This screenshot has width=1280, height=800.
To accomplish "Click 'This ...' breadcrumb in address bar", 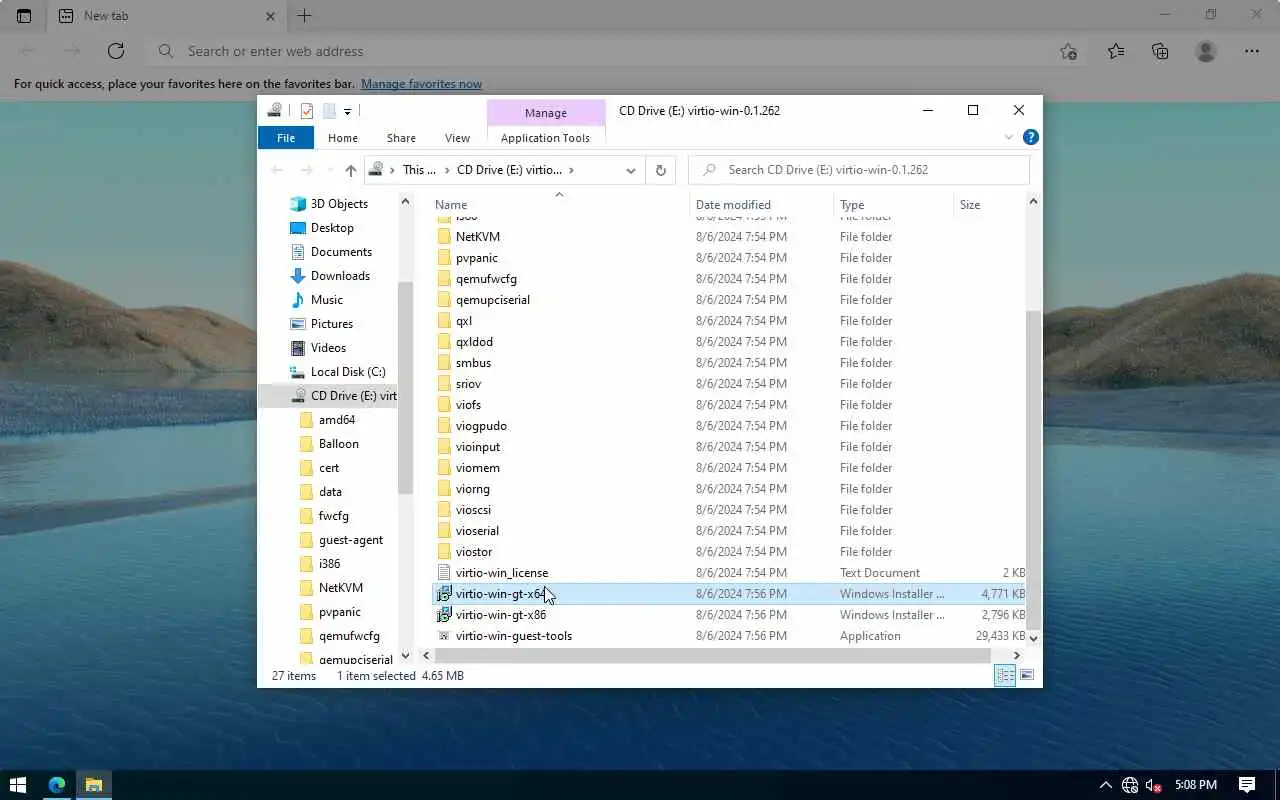I will coord(419,170).
